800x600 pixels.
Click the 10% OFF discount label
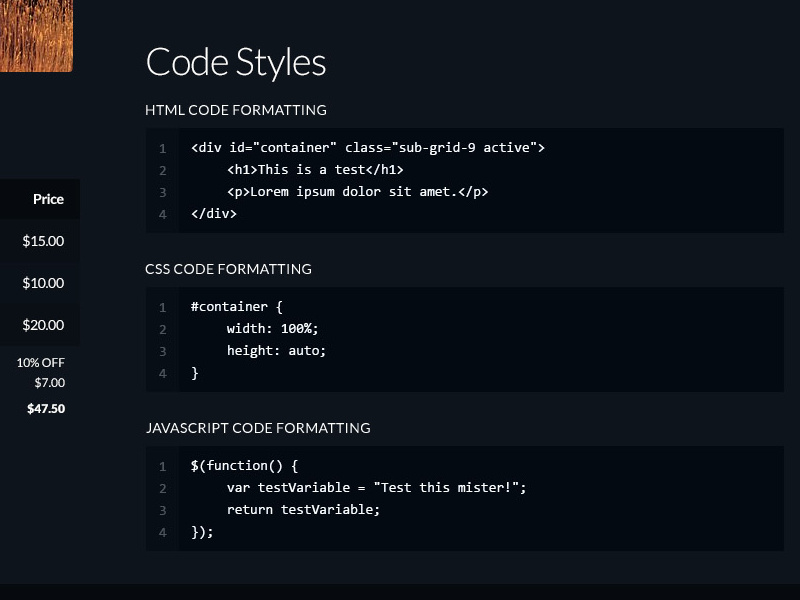click(x=40, y=363)
